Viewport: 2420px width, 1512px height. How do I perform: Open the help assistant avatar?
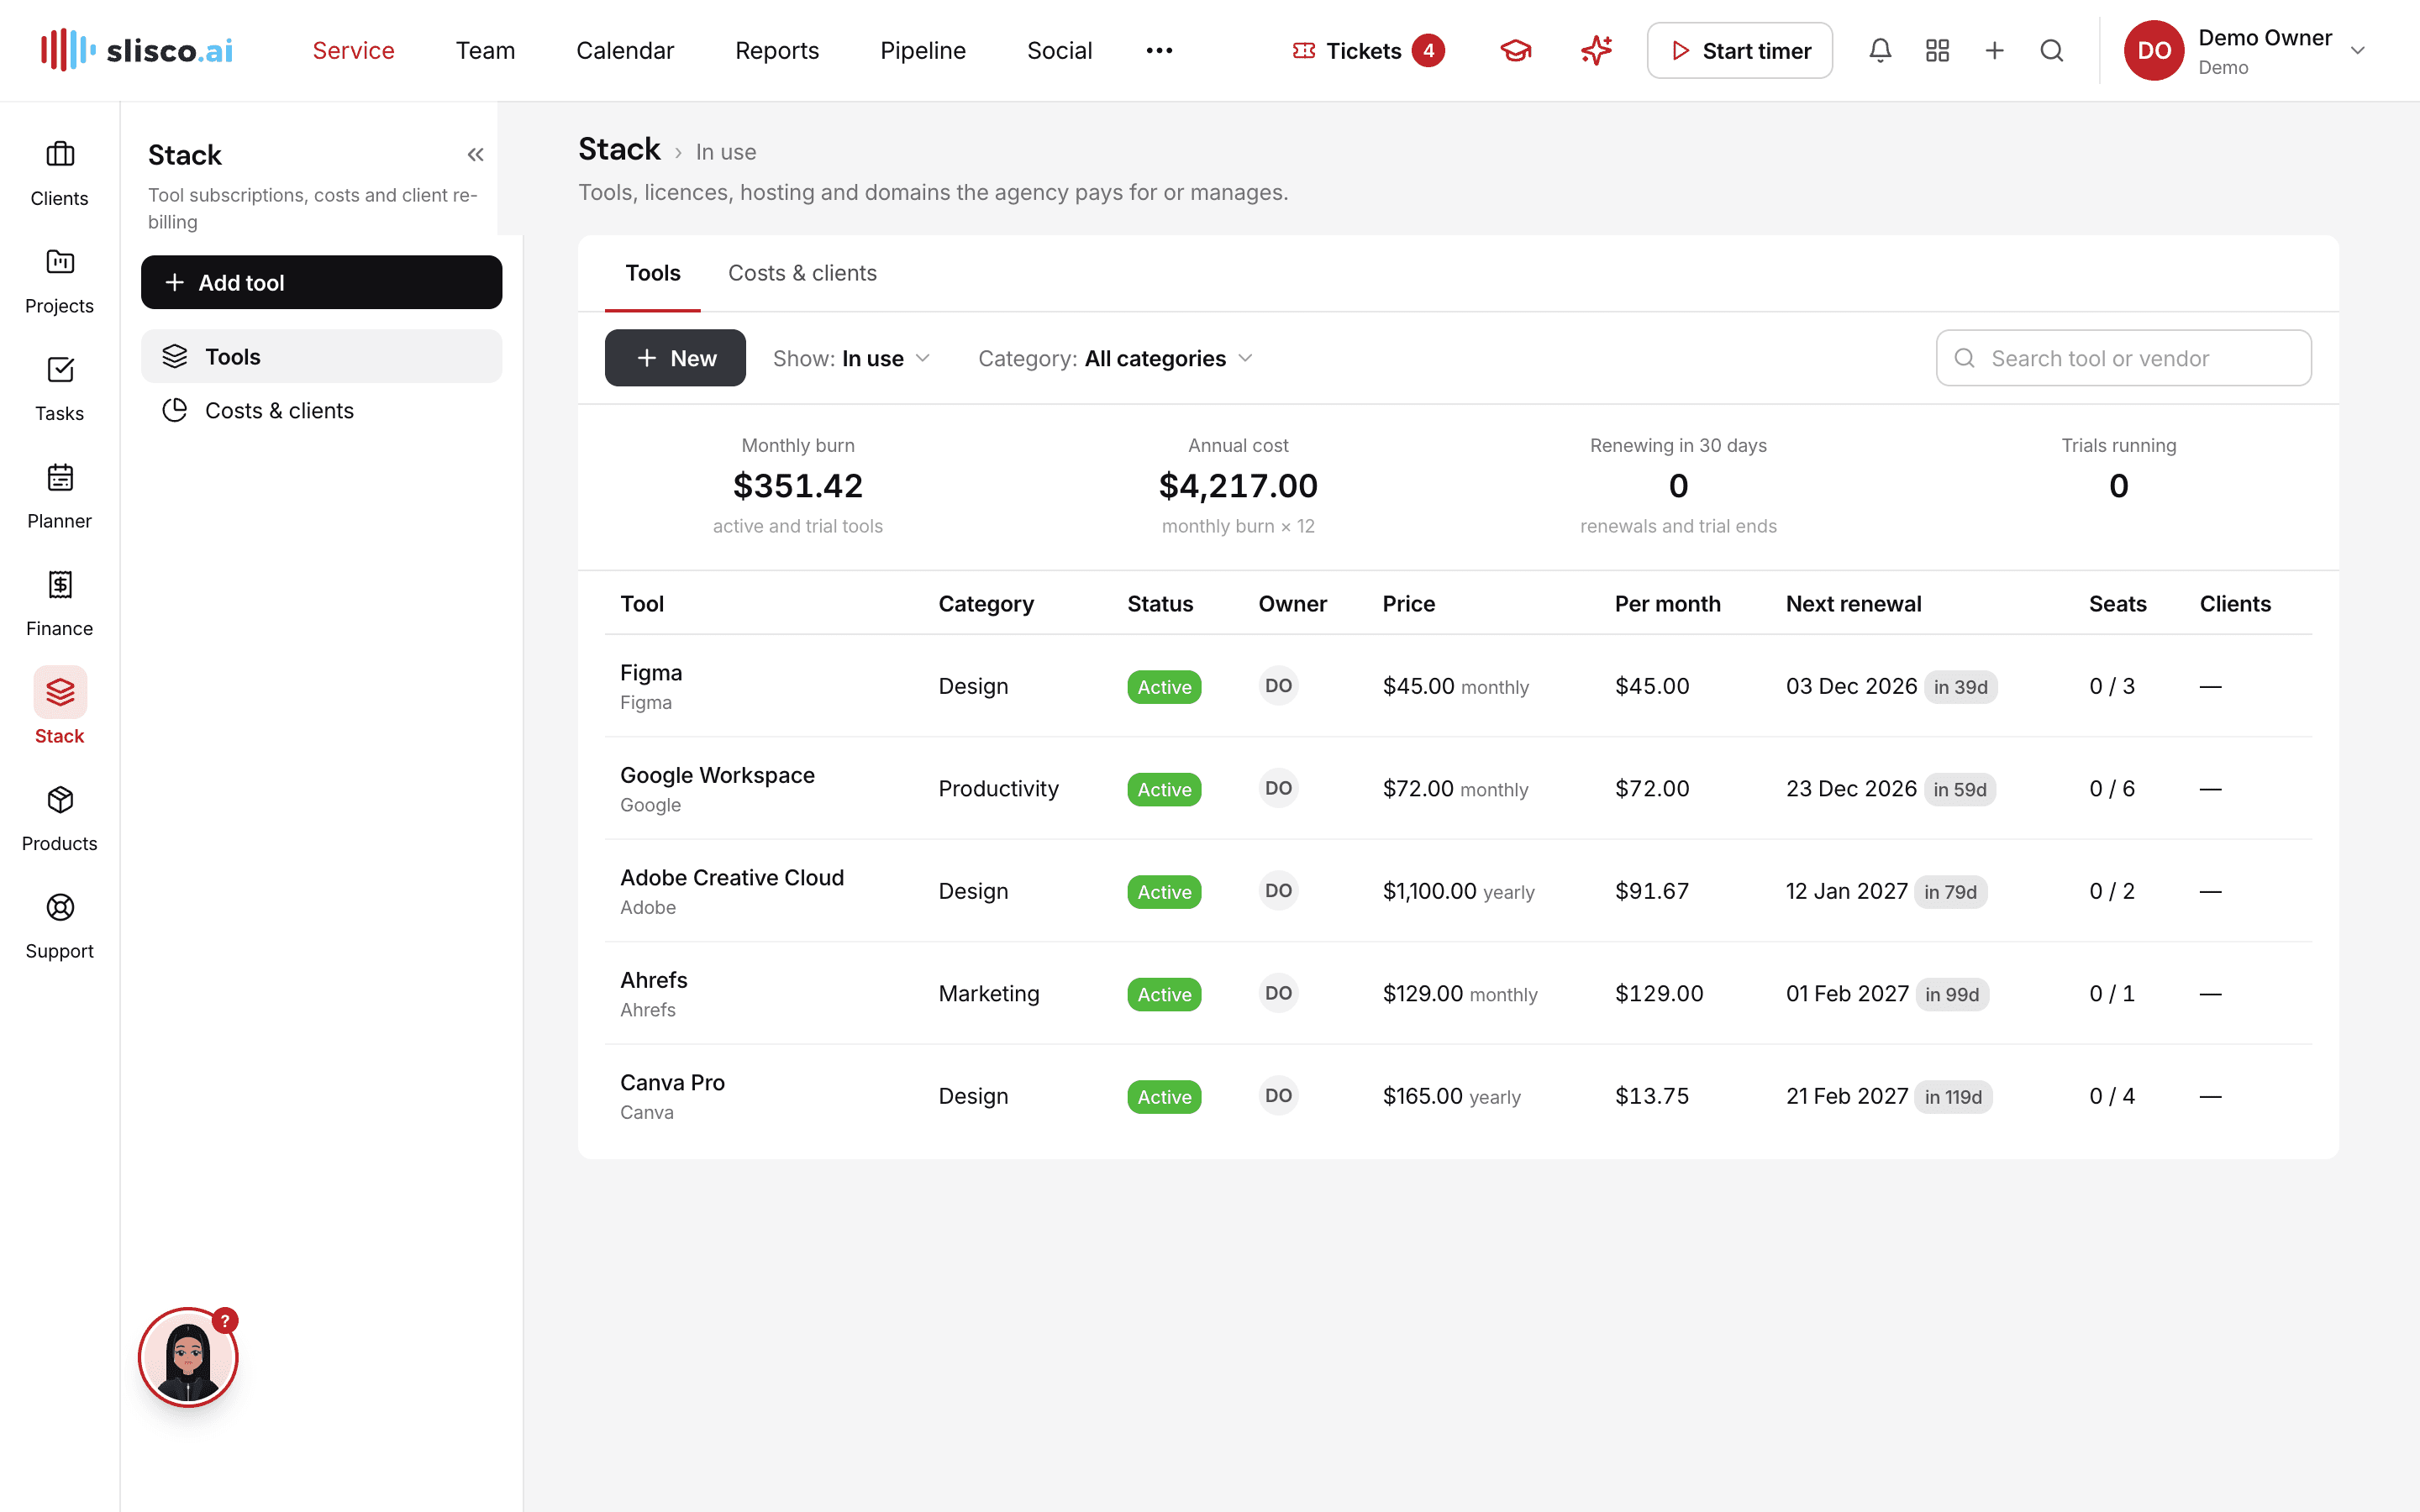(188, 1358)
